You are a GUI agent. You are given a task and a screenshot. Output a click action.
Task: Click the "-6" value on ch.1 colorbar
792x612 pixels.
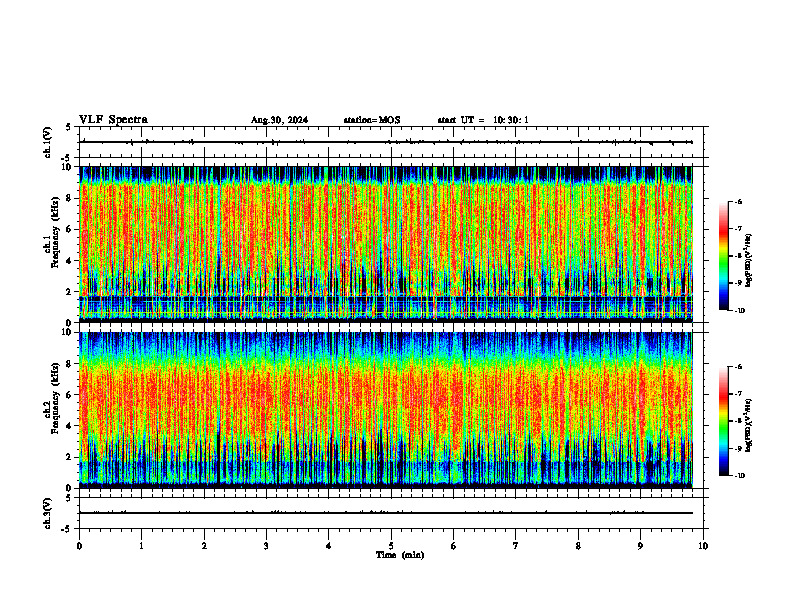[738, 202]
